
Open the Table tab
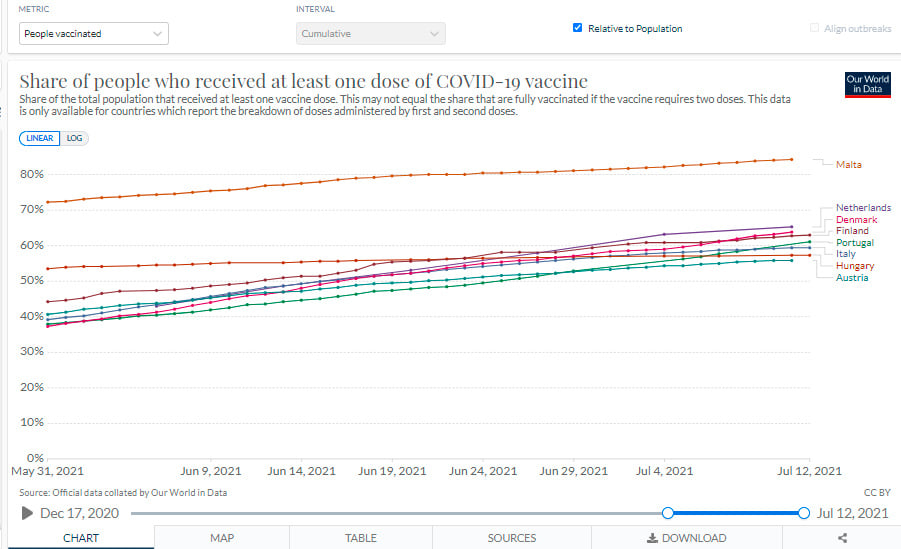361,538
